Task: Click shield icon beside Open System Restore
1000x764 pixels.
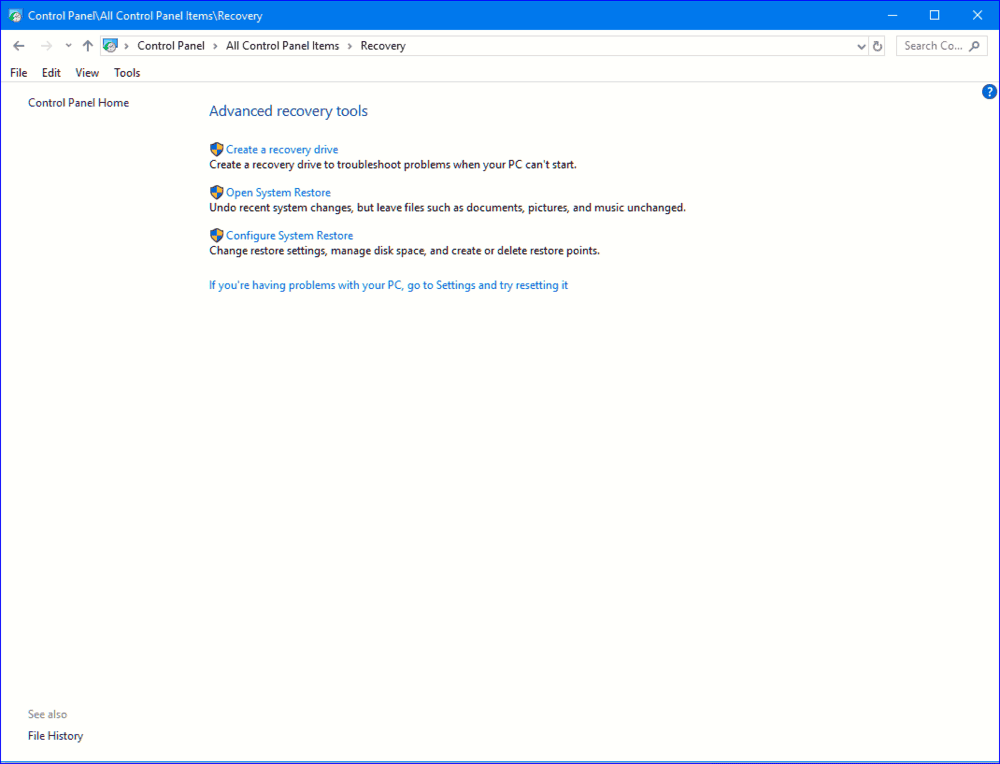Action: [216, 192]
